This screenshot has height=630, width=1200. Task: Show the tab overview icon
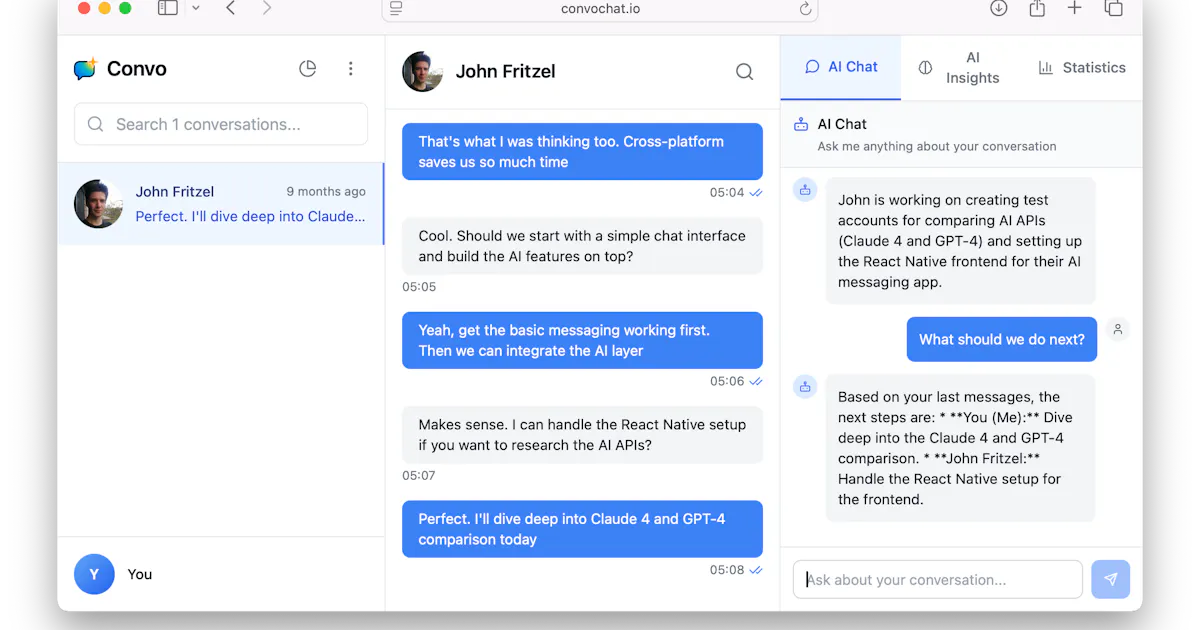[x=1113, y=8]
